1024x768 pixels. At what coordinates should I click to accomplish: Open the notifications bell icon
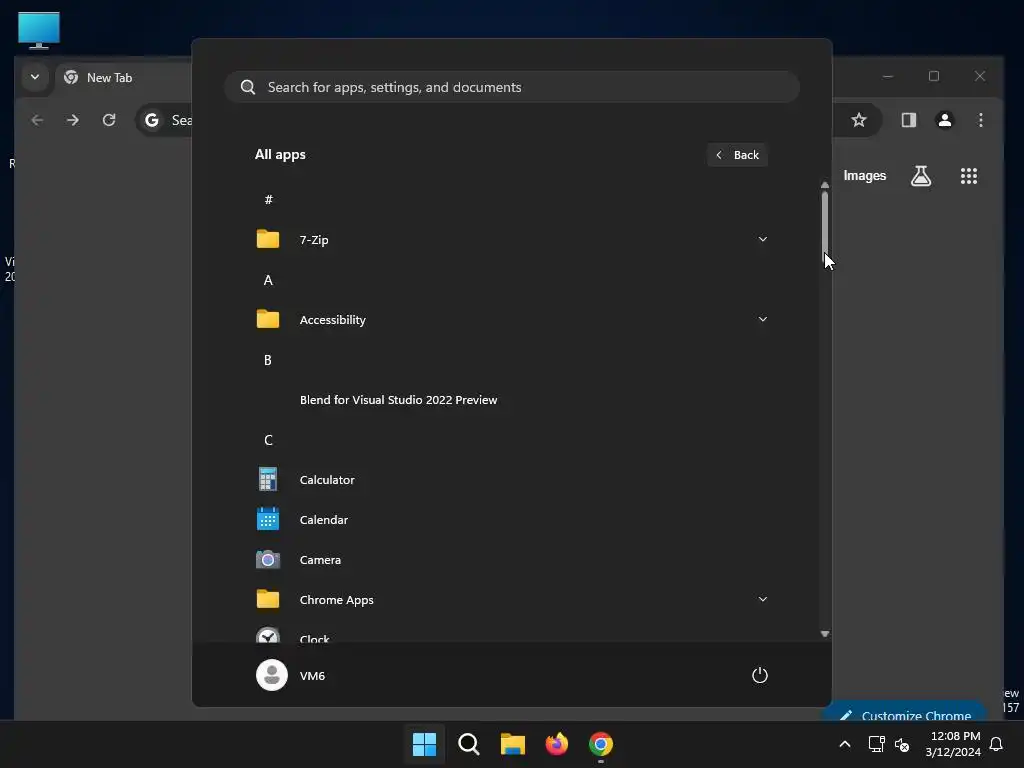pyautogui.click(x=997, y=744)
